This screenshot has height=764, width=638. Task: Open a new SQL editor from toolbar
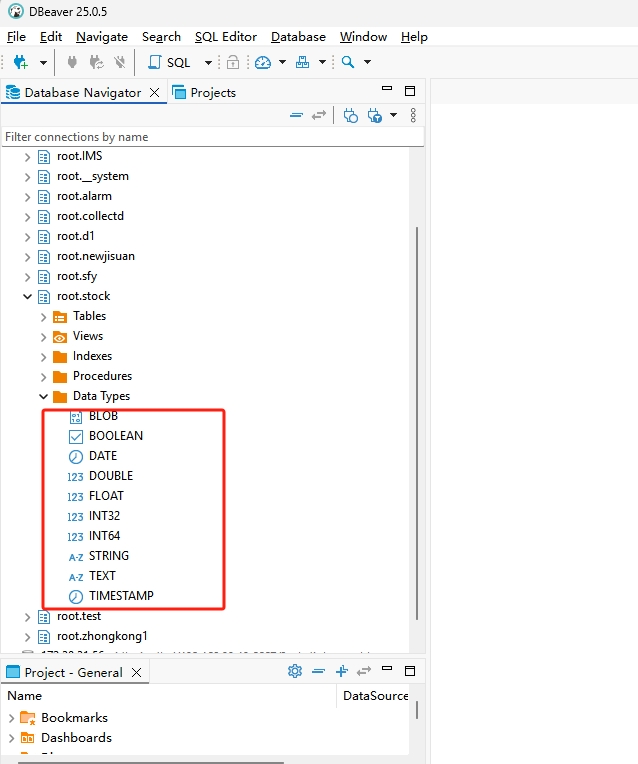[168, 62]
